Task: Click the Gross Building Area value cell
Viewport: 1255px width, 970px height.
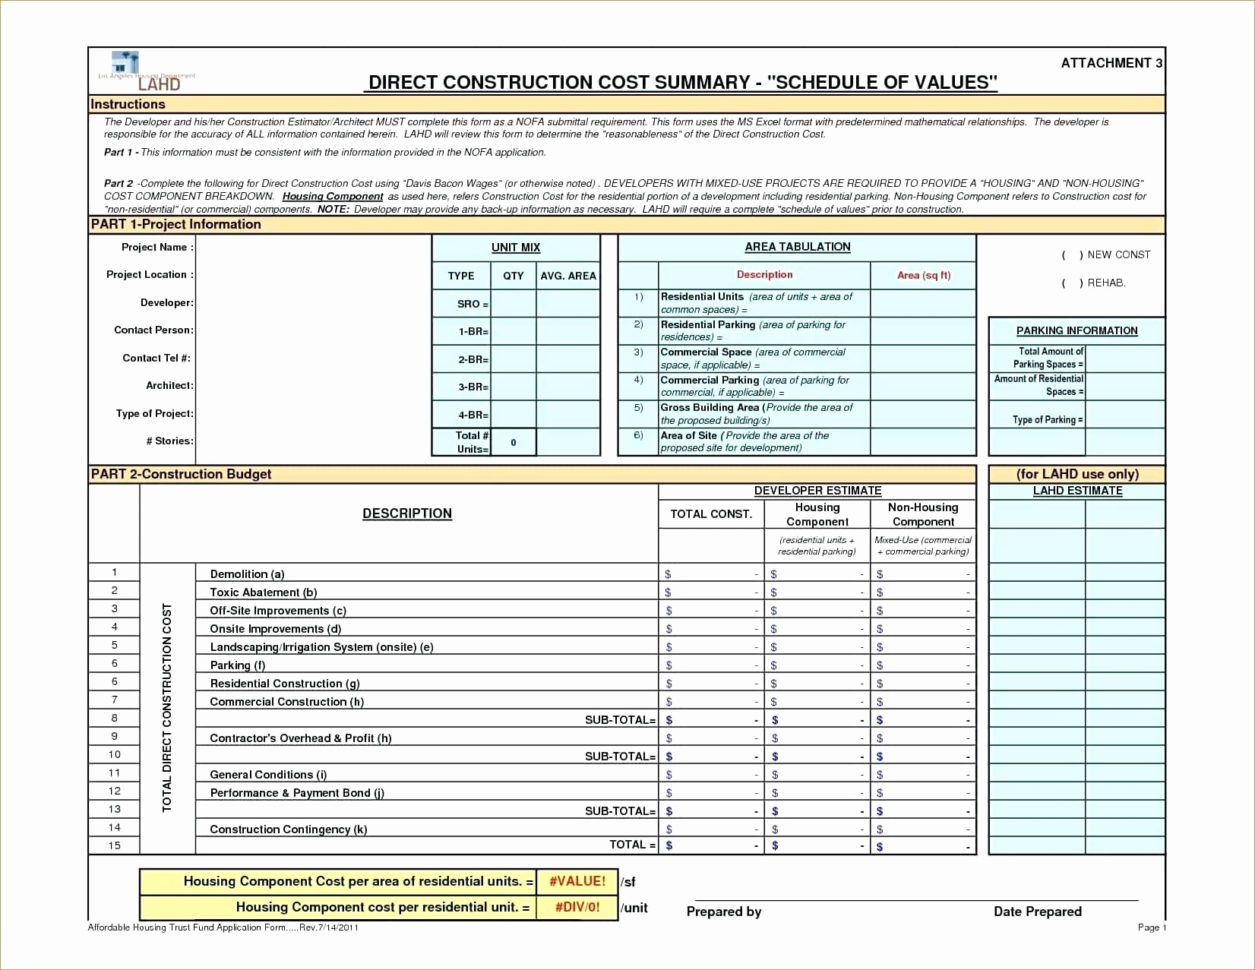Action: (x=922, y=413)
